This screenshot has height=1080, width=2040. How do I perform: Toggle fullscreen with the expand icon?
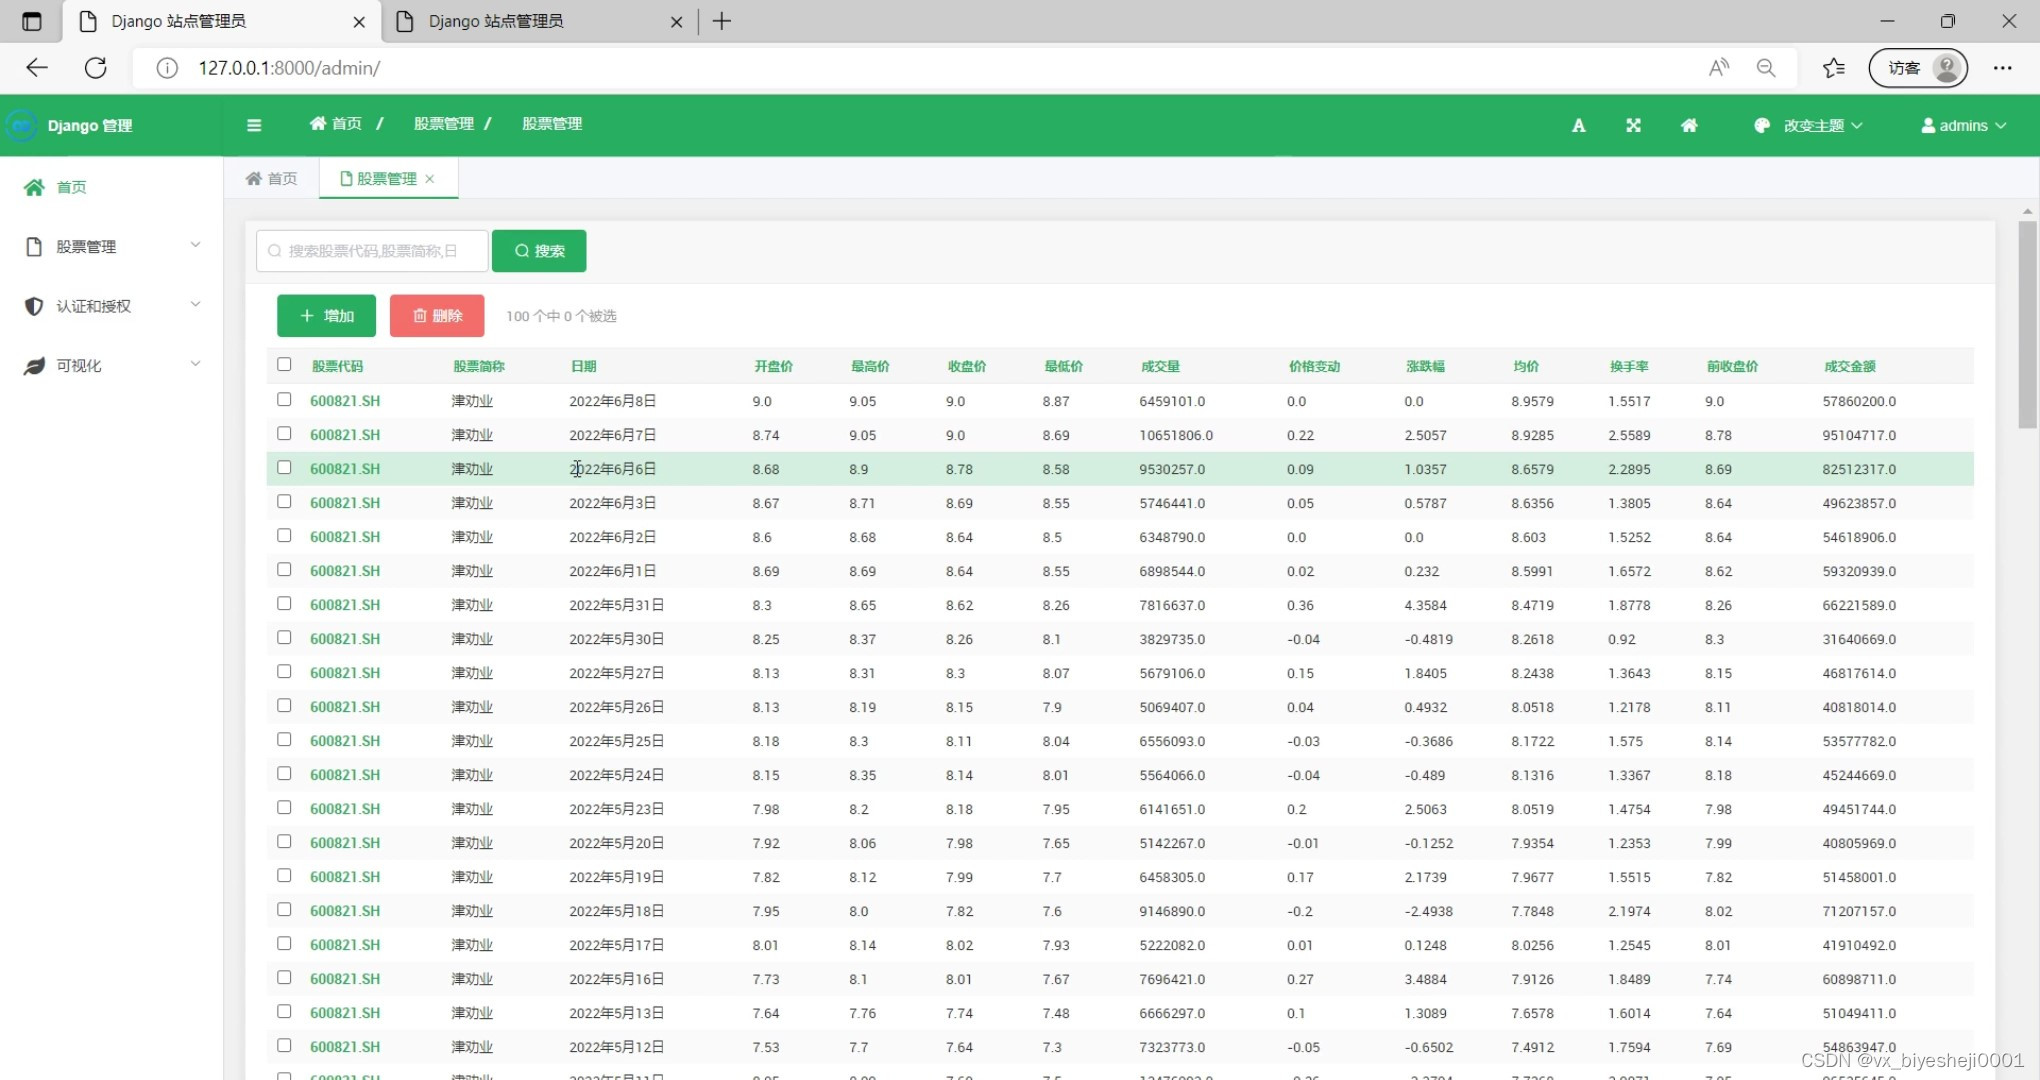coord(1633,126)
